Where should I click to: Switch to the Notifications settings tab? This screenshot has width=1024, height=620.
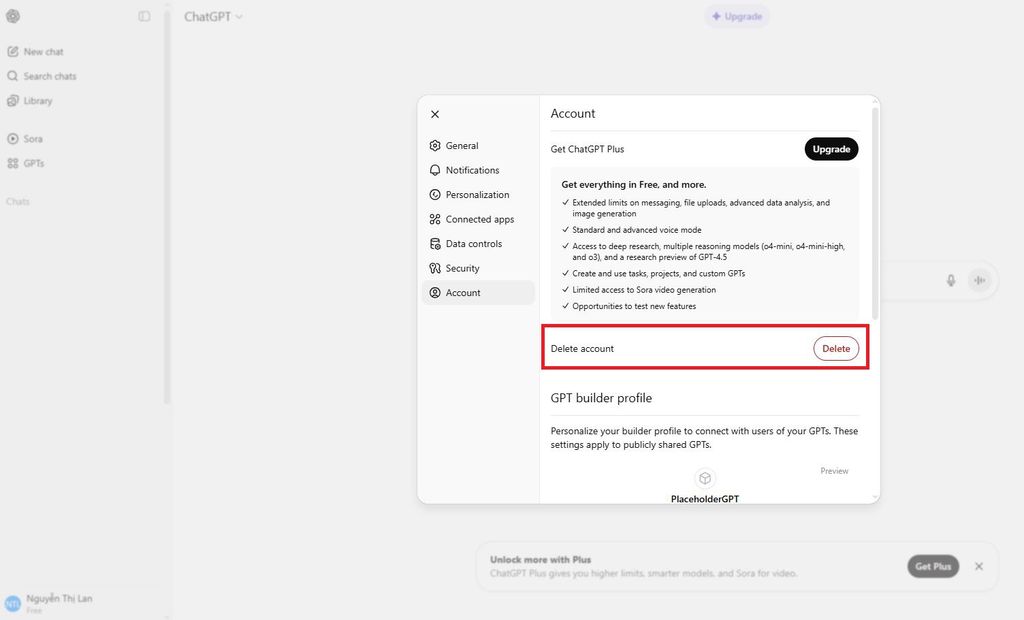pos(472,170)
